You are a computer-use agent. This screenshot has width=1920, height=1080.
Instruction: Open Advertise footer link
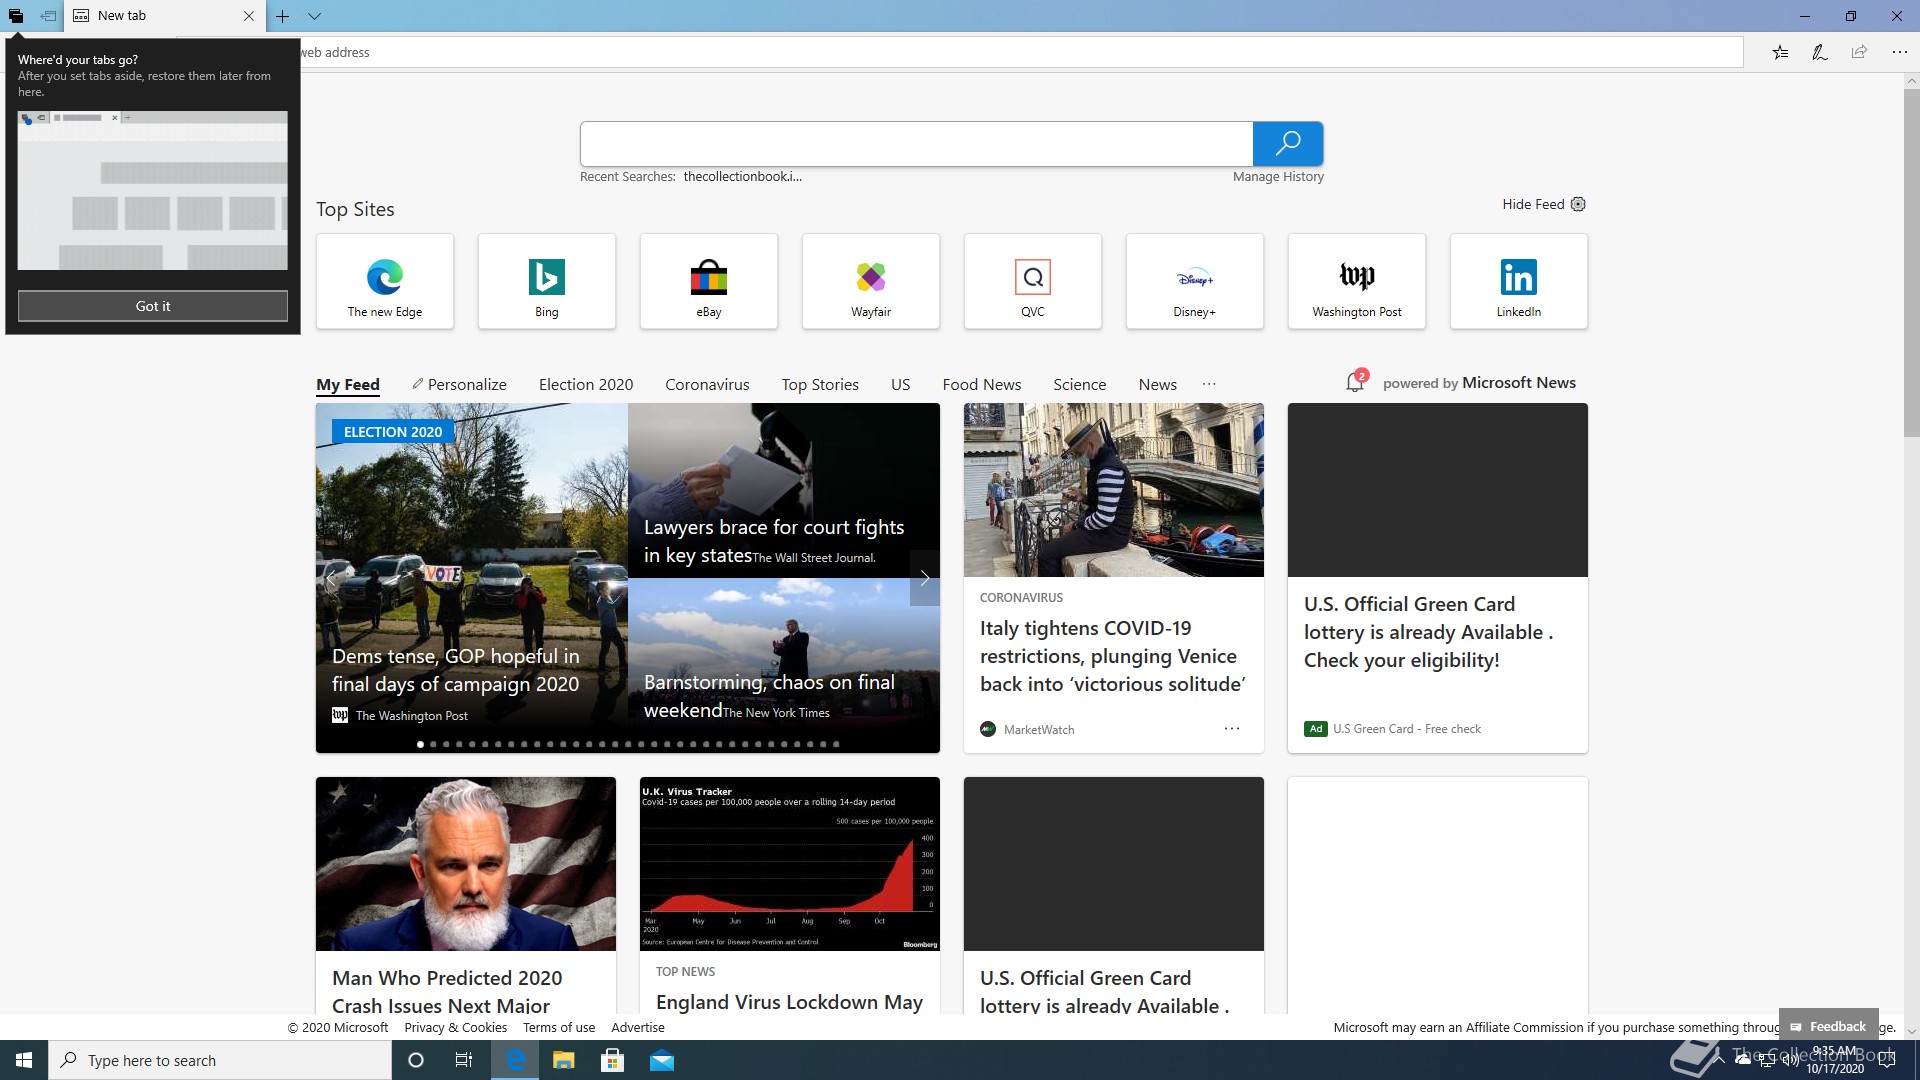(x=638, y=1027)
